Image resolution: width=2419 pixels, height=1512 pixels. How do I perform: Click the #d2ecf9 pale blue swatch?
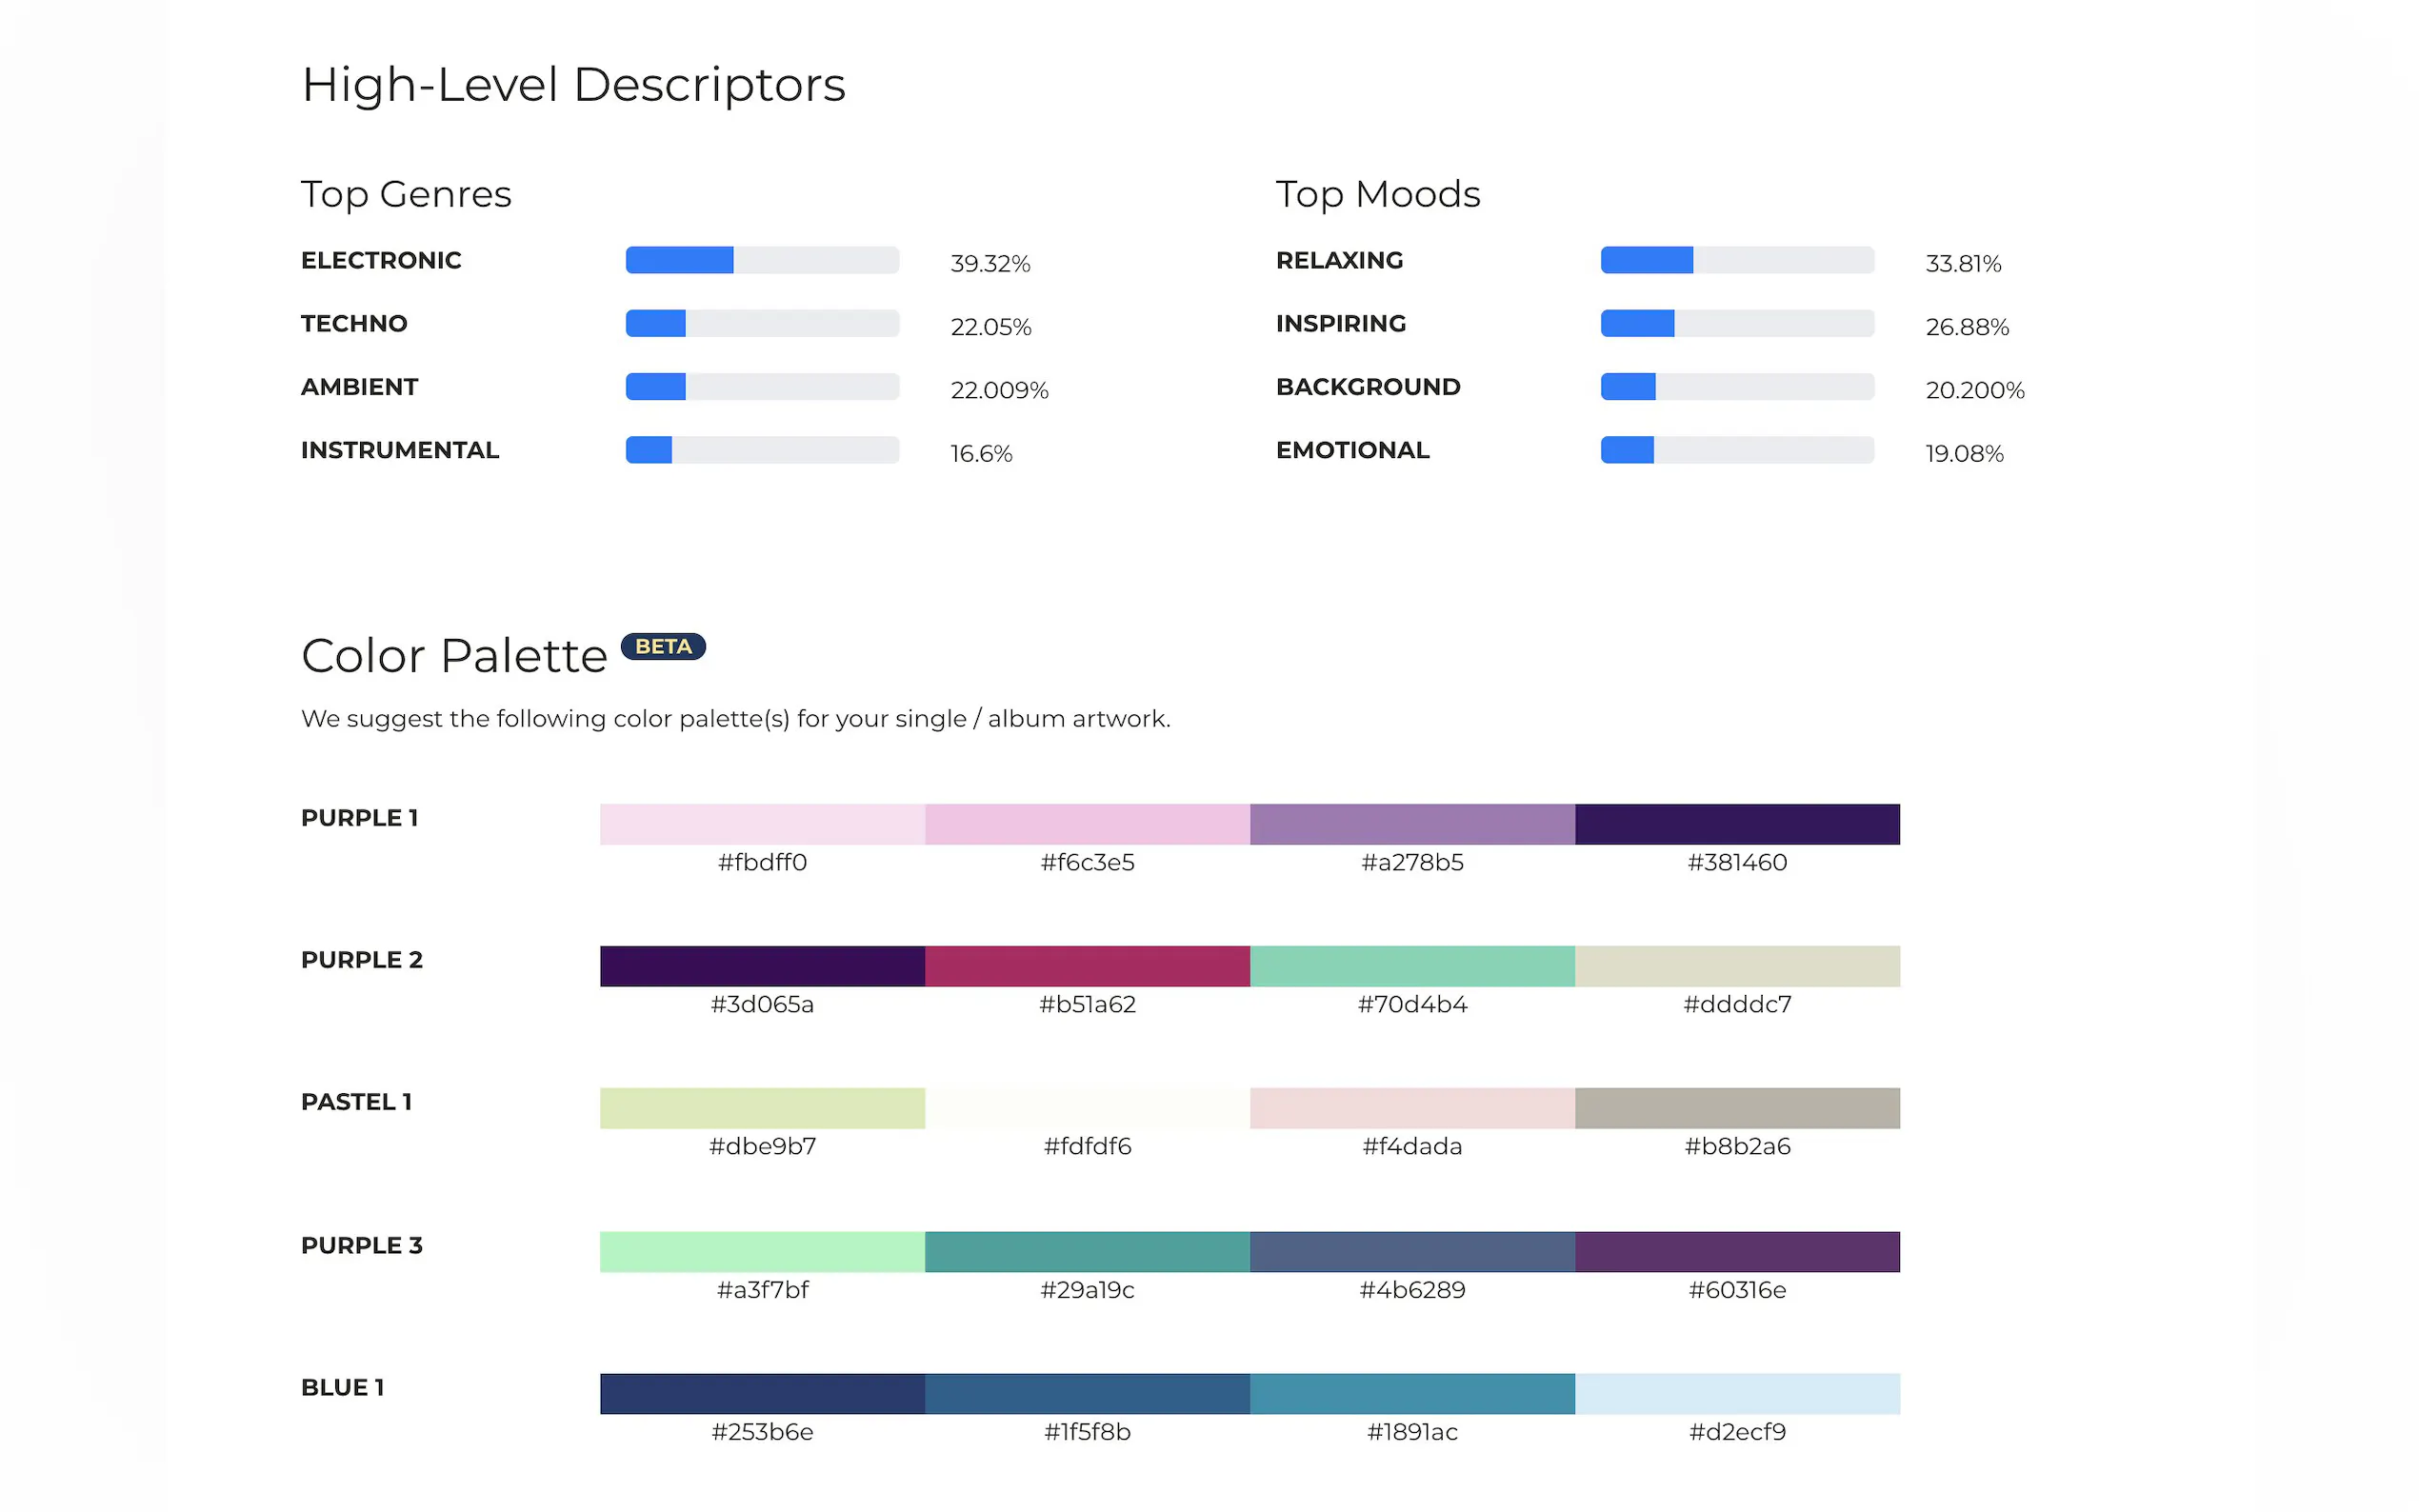click(1737, 1394)
